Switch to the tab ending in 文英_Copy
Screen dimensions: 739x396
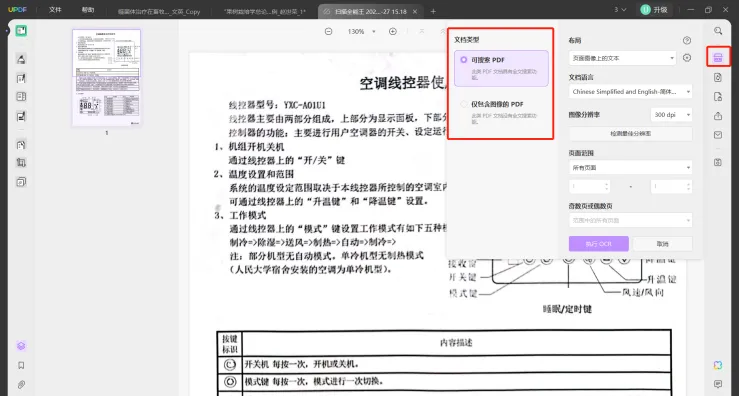click(159, 11)
